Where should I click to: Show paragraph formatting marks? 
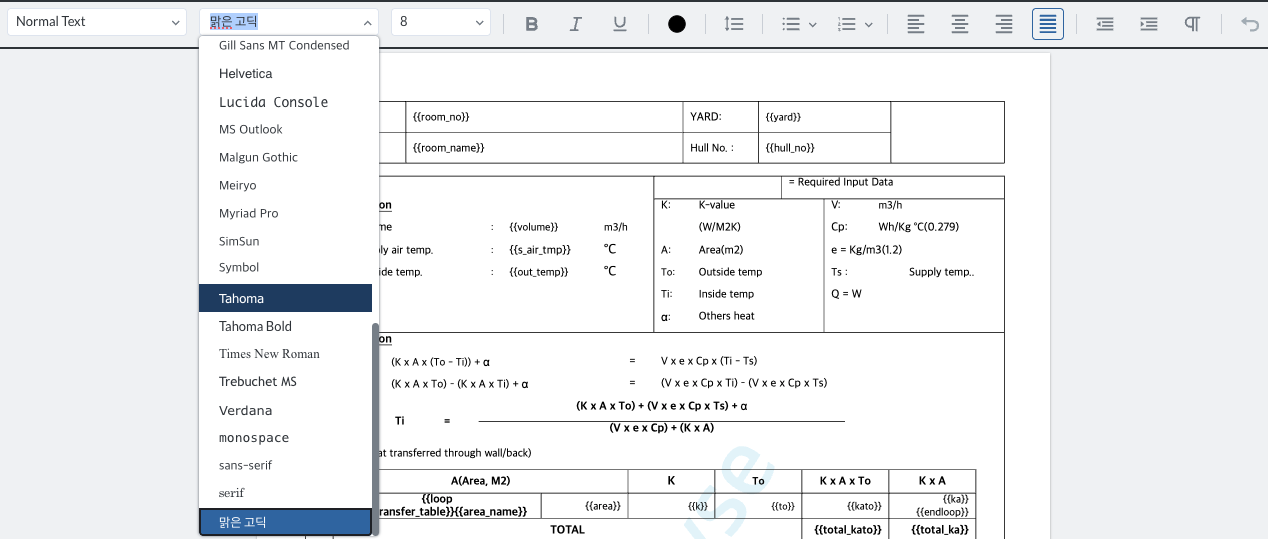point(1192,24)
